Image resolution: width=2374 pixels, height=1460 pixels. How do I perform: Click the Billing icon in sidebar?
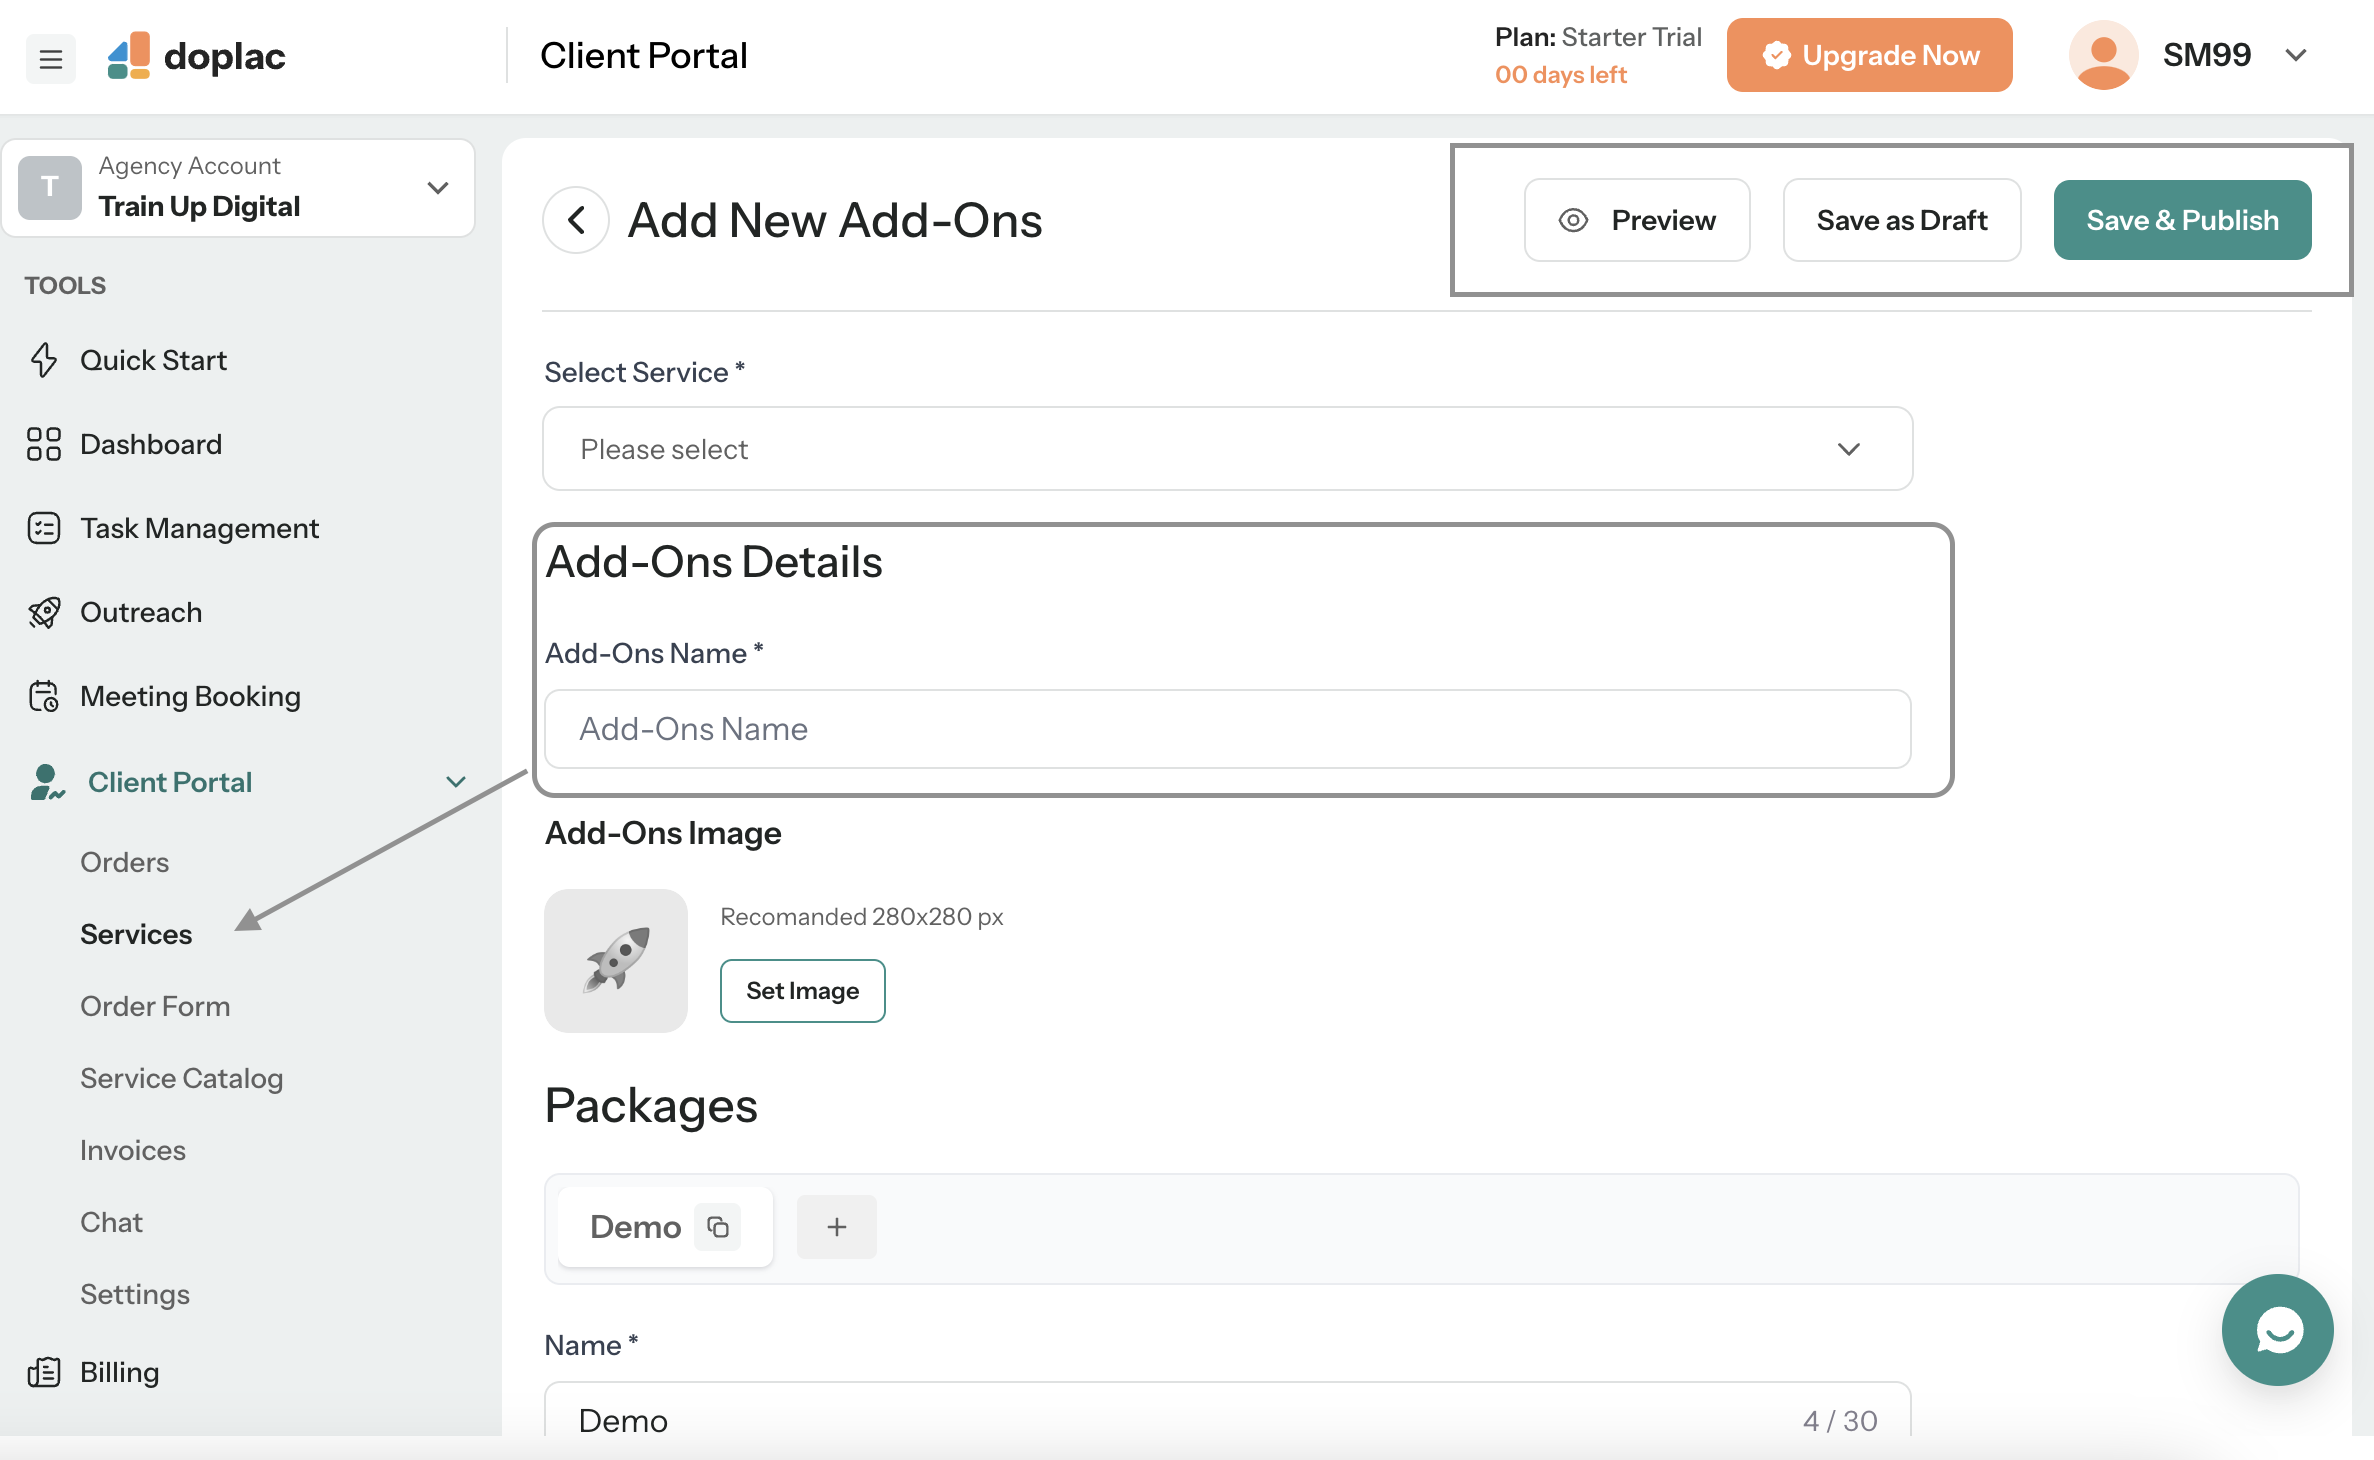tap(44, 1372)
